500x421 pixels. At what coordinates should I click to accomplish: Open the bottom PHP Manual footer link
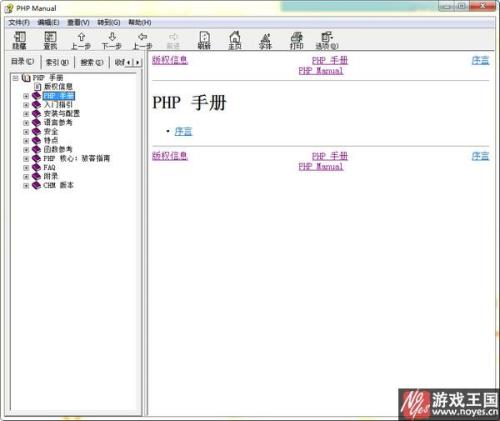(x=321, y=166)
